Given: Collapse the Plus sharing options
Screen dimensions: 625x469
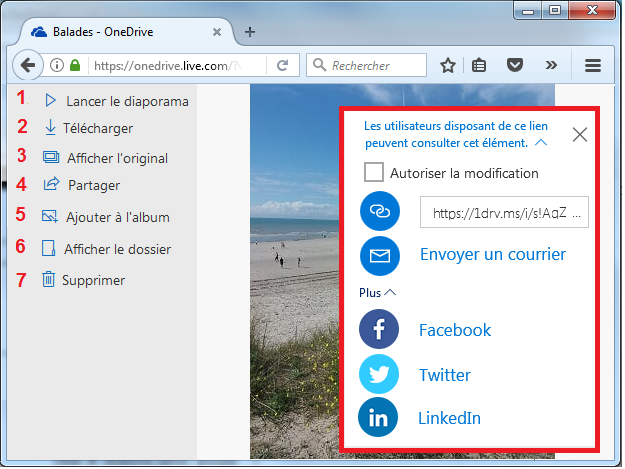Looking at the screenshot, I should point(377,293).
